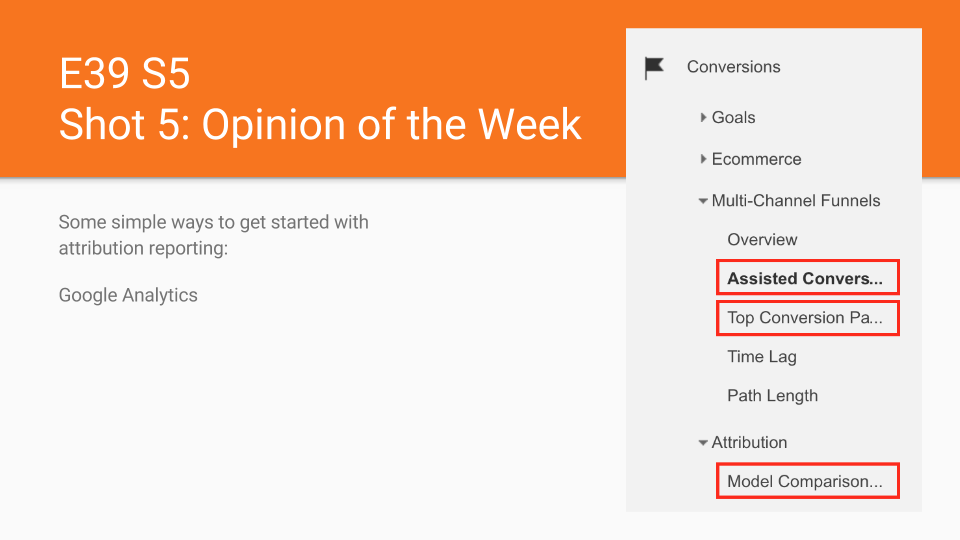
Task: Click the 'Google Analytics' text line
Action: coord(128,295)
